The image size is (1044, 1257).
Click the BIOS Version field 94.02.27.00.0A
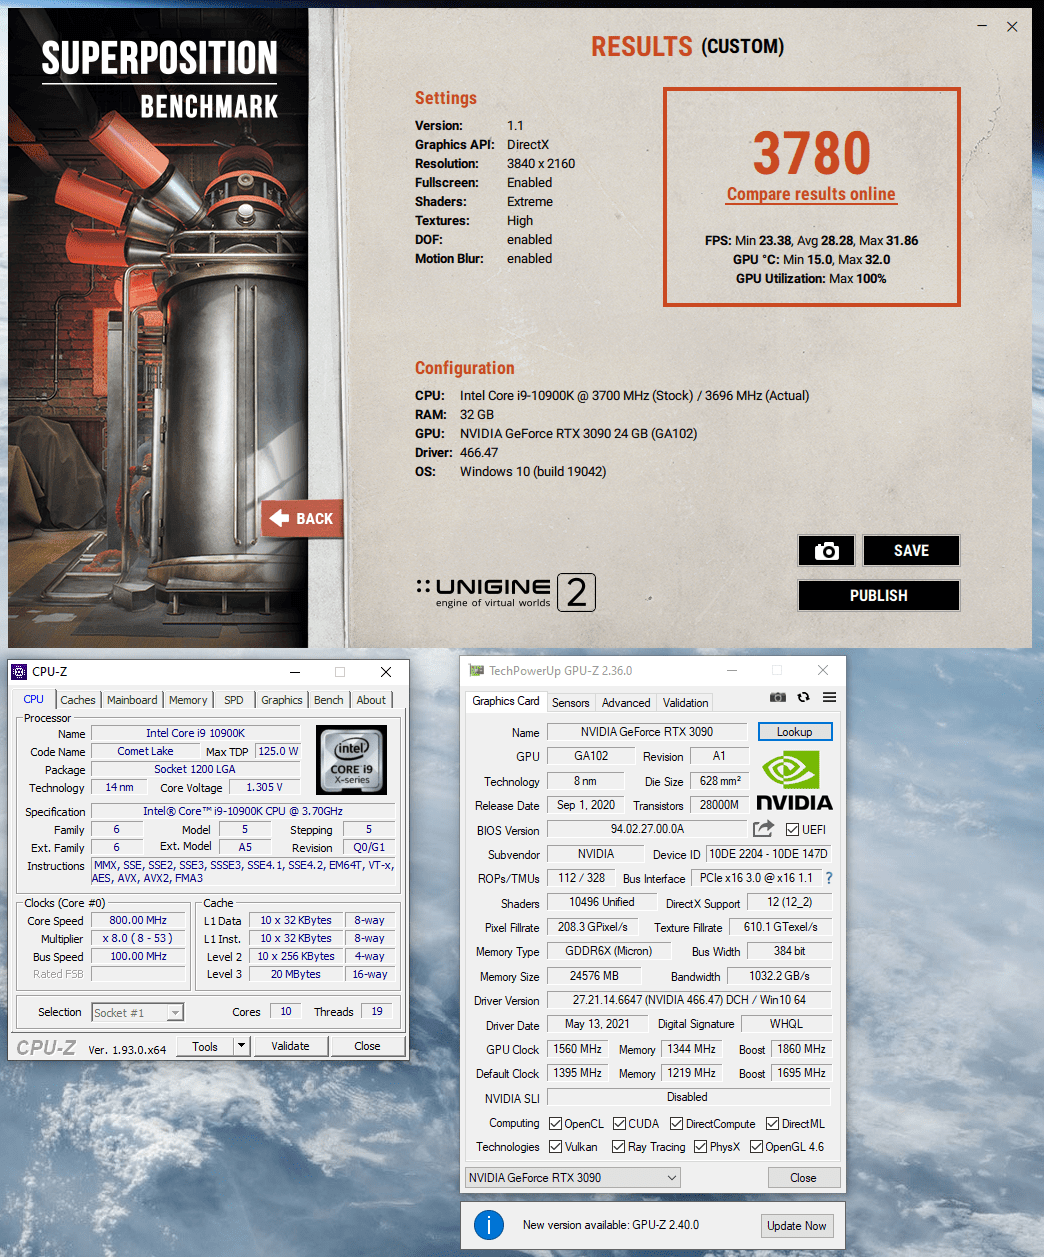coord(647,829)
